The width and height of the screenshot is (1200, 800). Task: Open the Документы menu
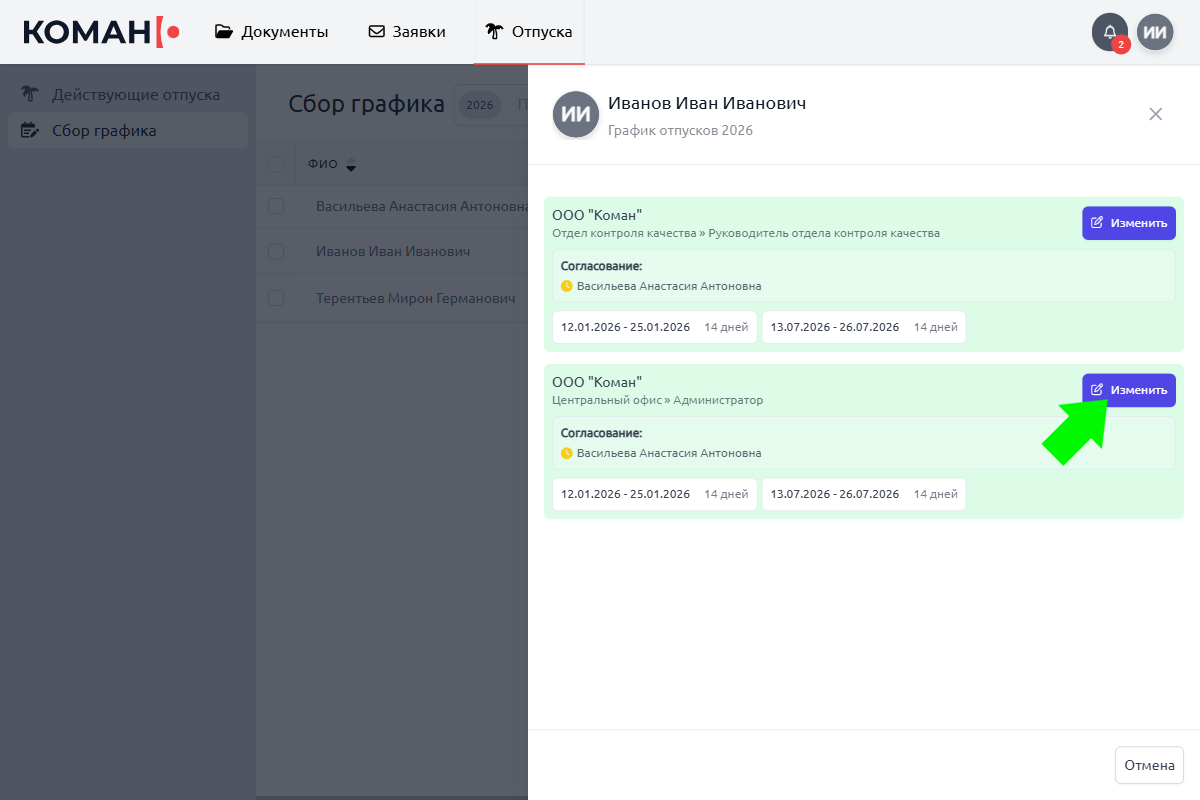click(x=272, y=32)
